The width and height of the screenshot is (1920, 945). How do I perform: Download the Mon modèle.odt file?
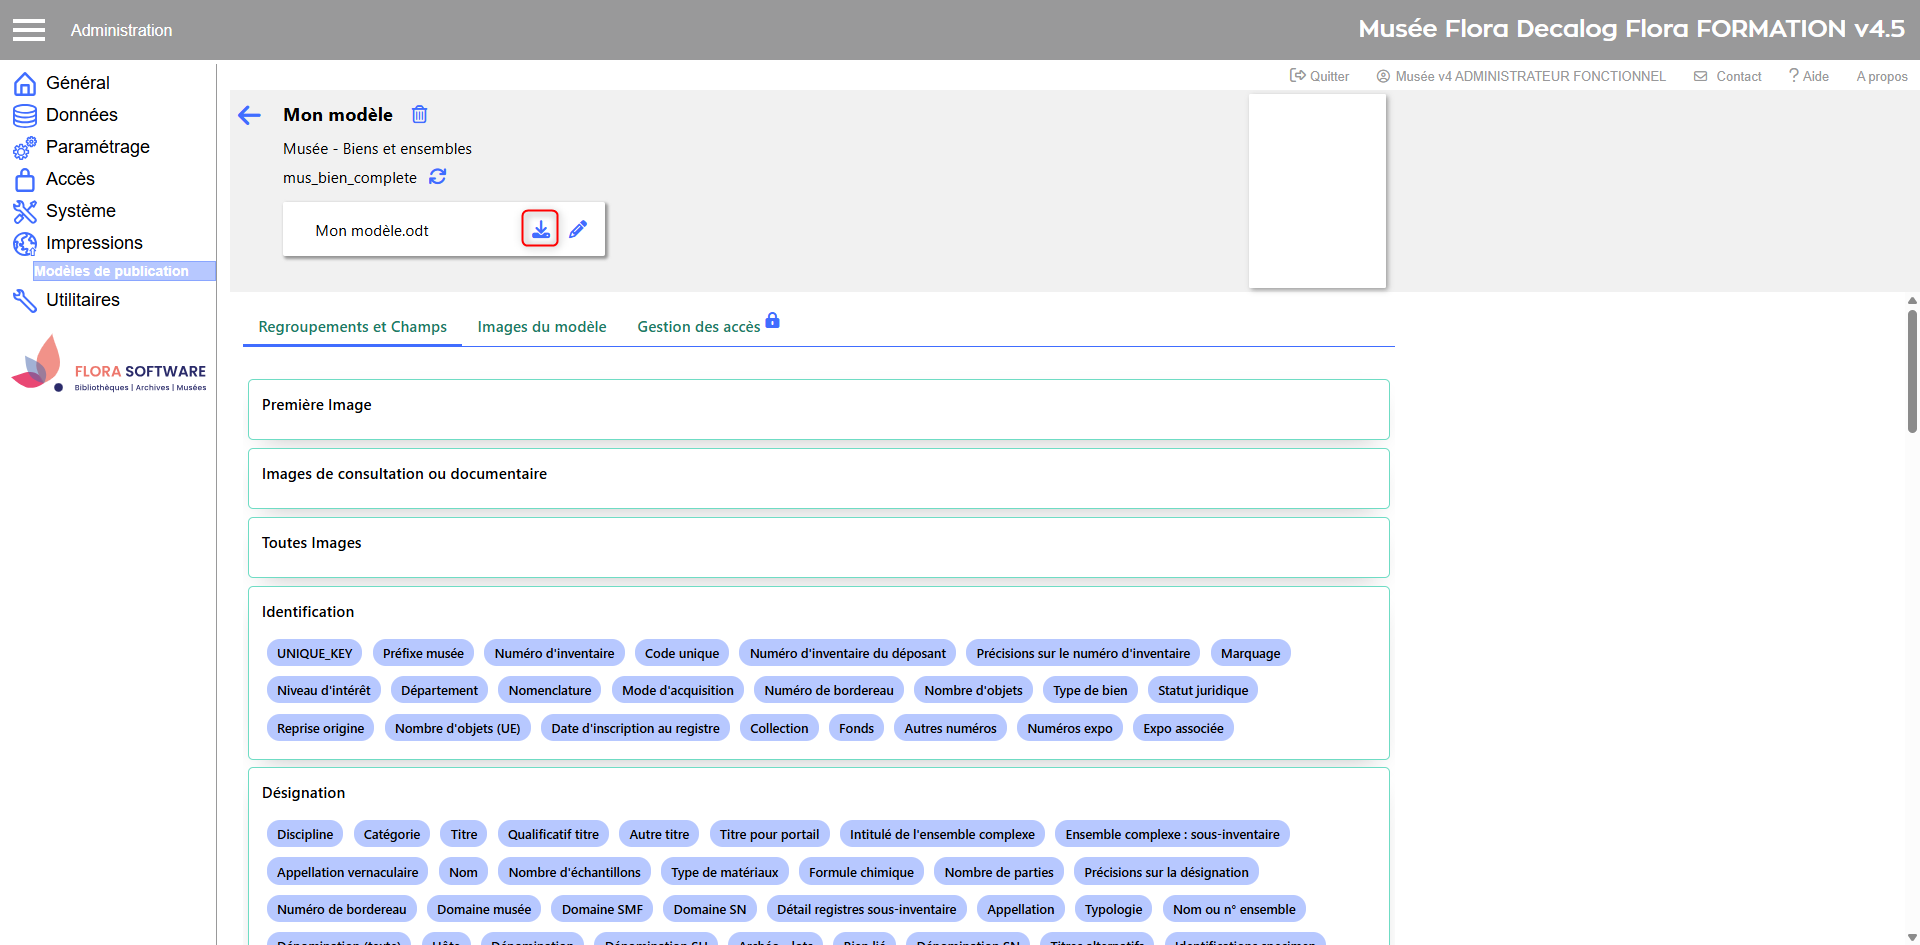pos(540,229)
